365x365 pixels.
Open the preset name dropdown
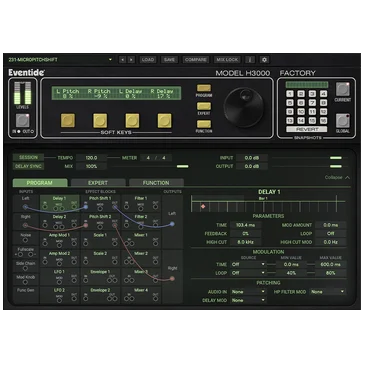(x=110, y=60)
